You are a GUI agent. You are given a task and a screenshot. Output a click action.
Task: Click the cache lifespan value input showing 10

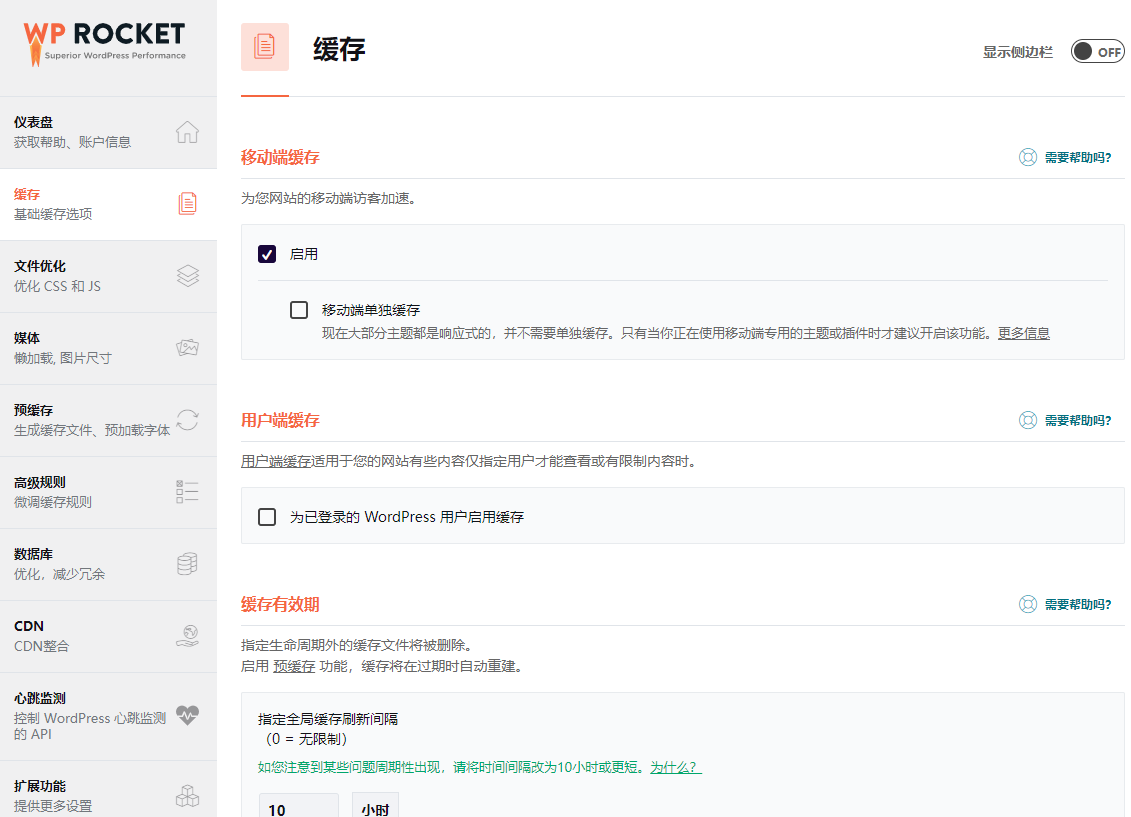298,808
